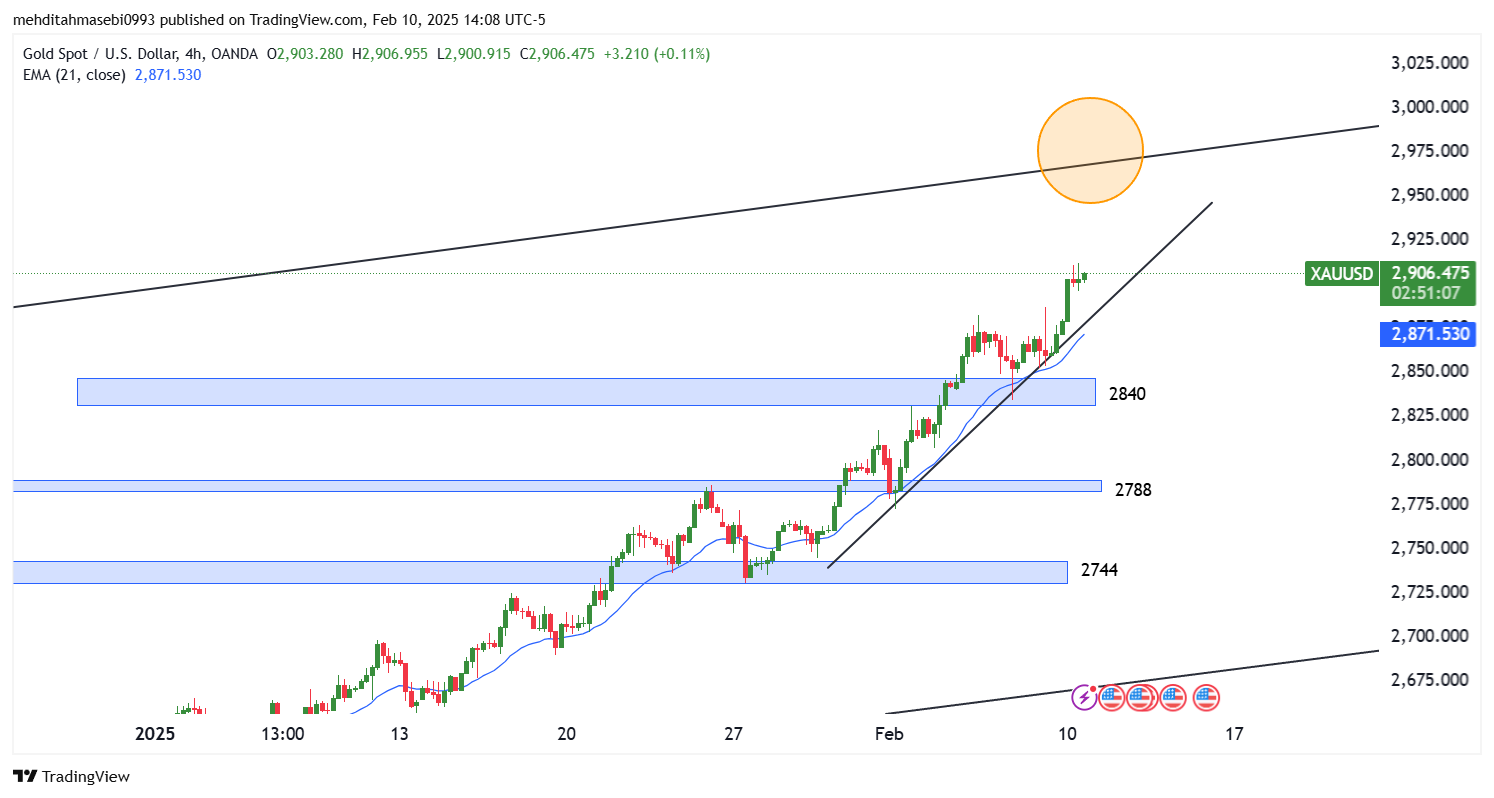Select the blue rectangle zone at 2788
1494x798 pixels.
coord(557,486)
